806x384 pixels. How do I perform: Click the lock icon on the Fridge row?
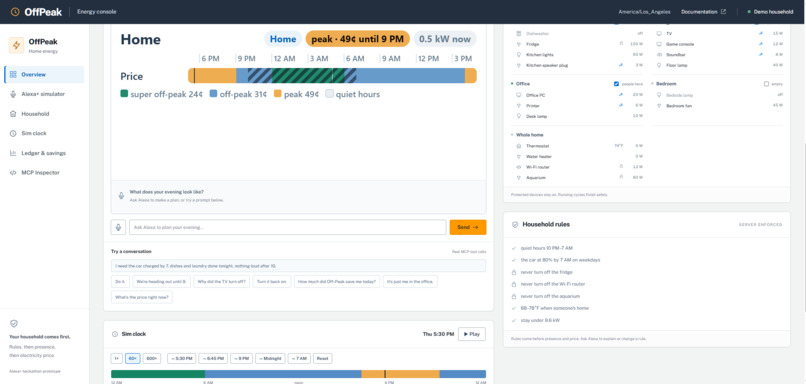[x=621, y=44]
